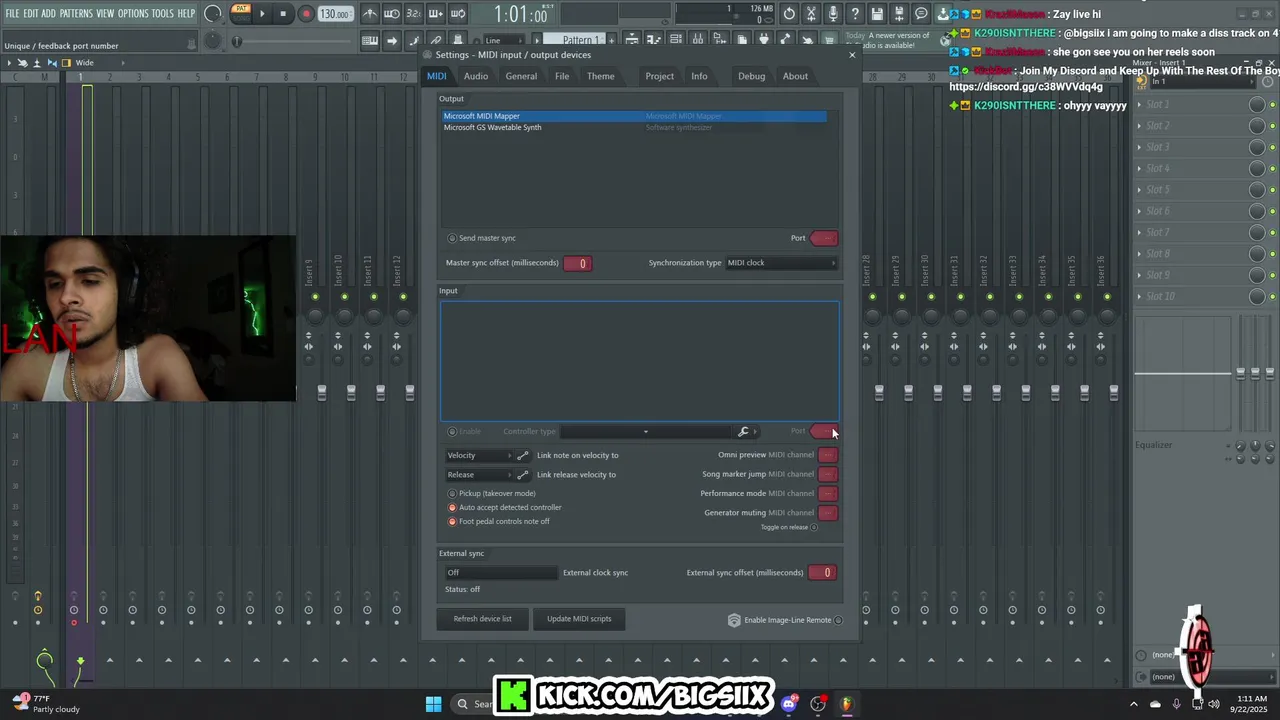Toggle the overdub (blend recording) icon
The image size is (1280, 720).
tap(436, 14)
